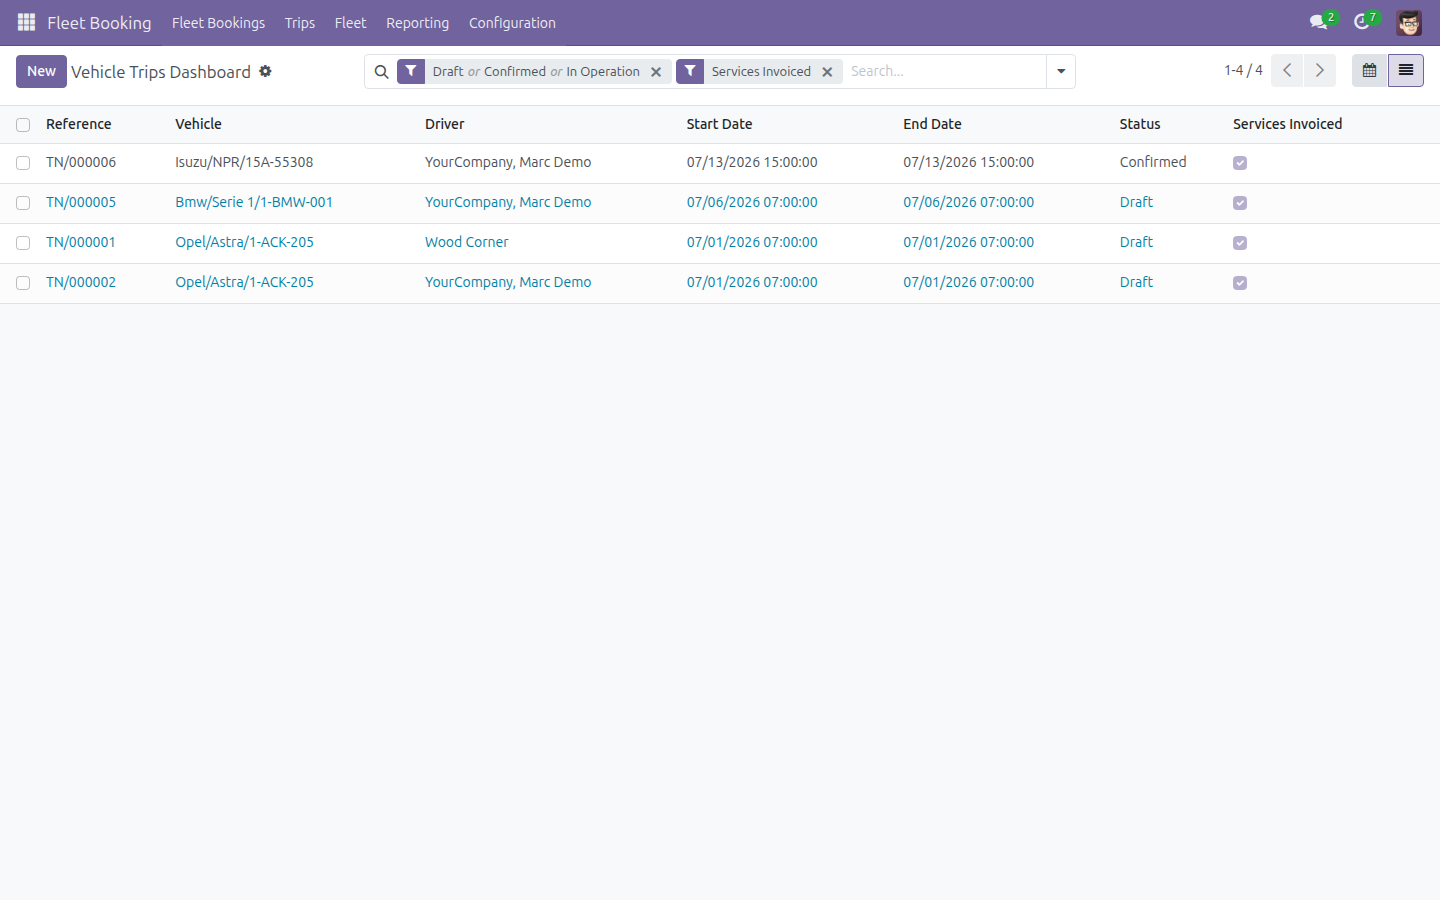Go to the next page arrow
This screenshot has width=1440, height=900.
click(x=1320, y=70)
